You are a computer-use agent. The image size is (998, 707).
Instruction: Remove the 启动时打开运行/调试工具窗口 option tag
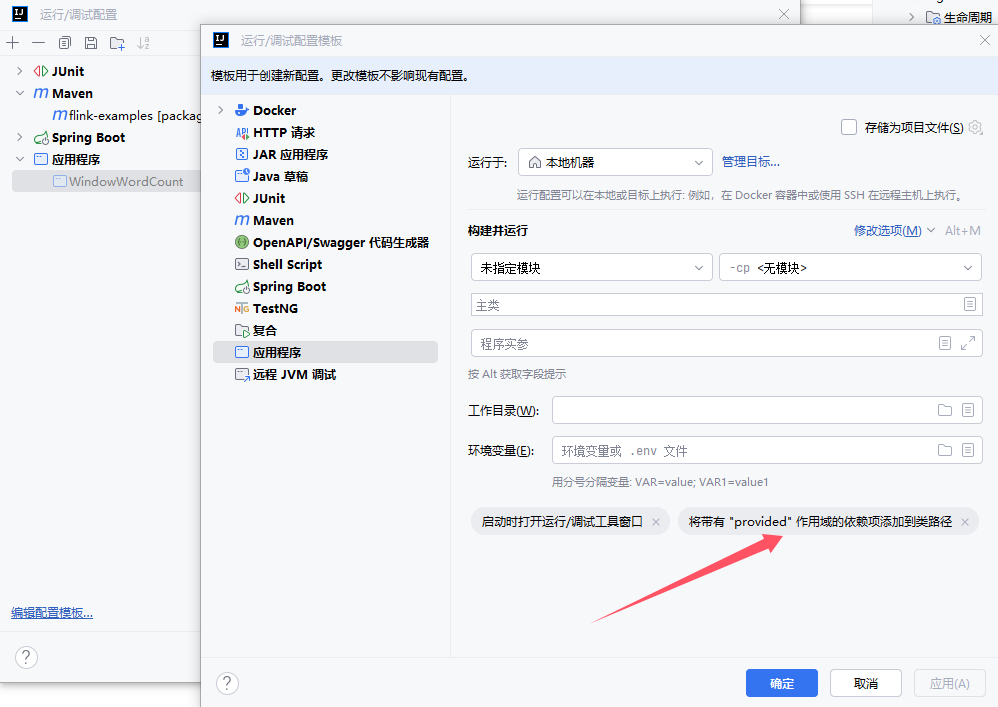(656, 522)
